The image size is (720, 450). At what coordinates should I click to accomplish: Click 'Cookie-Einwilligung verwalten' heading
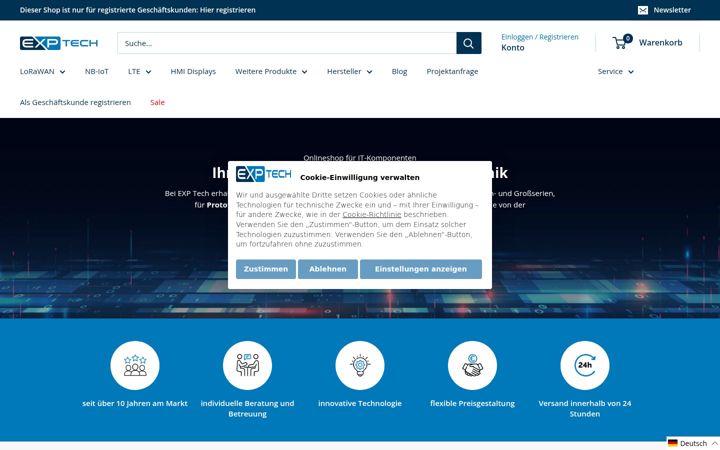[360, 178]
